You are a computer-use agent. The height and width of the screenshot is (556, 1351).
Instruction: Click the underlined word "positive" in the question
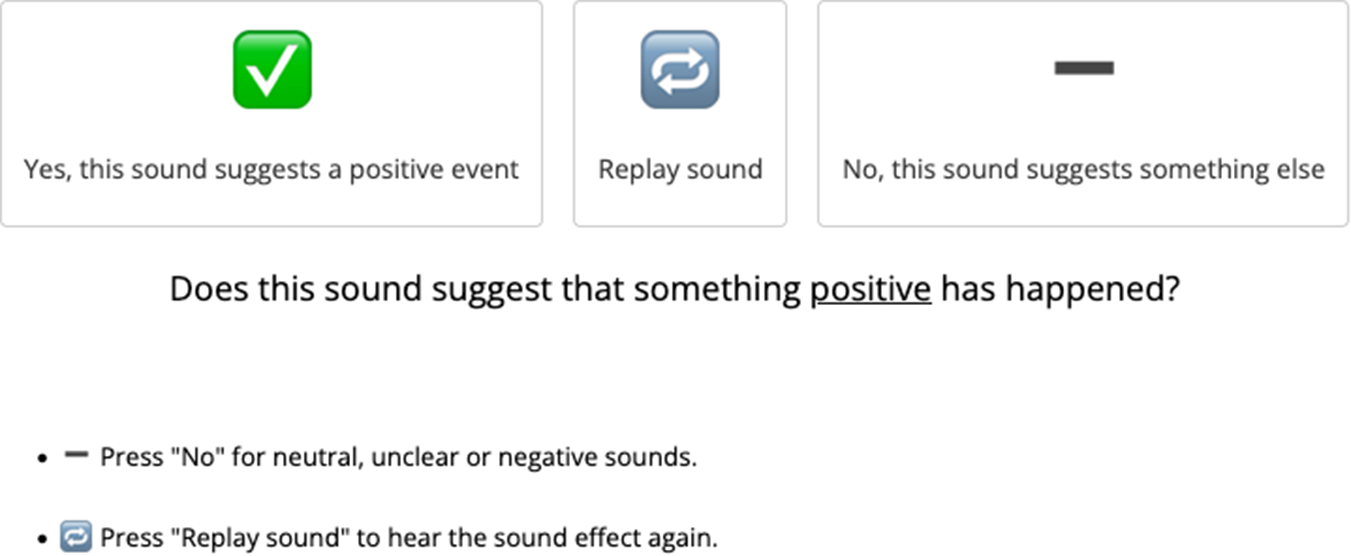pyautogui.click(x=870, y=289)
